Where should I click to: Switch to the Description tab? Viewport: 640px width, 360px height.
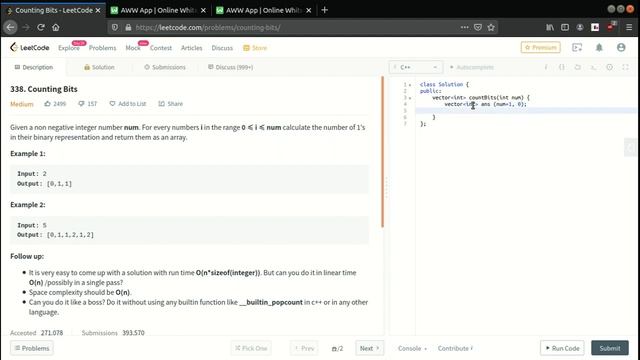pos(33,67)
